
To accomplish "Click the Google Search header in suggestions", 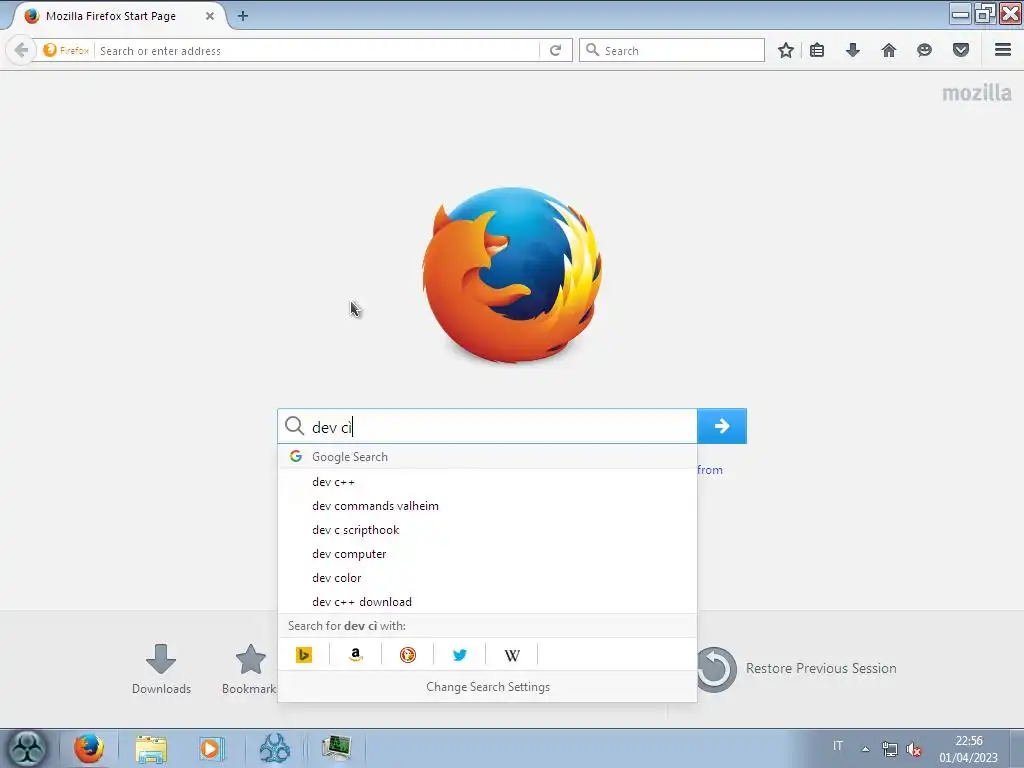I will pyautogui.click(x=487, y=456).
